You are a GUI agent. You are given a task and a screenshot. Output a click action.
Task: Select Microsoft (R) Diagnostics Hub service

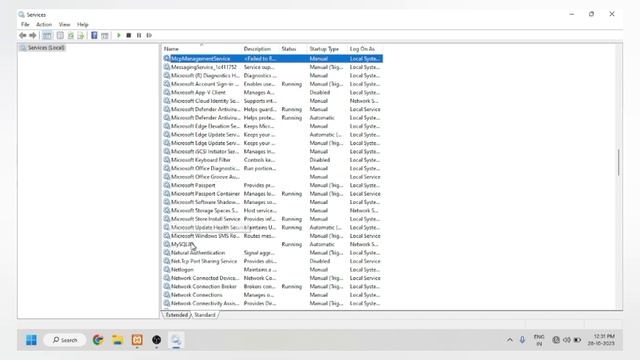tap(272, 76)
